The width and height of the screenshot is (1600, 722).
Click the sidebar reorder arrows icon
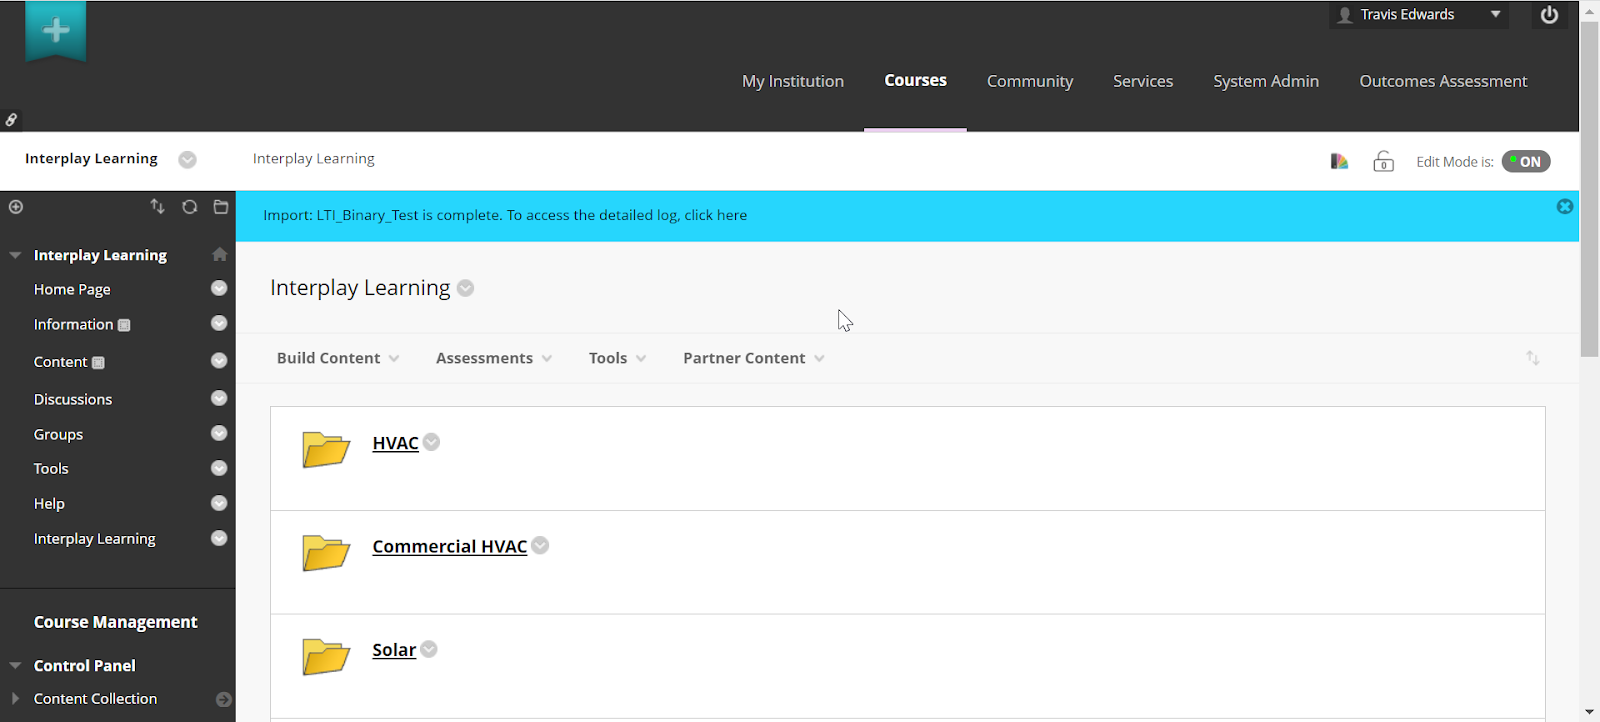tap(157, 207)
